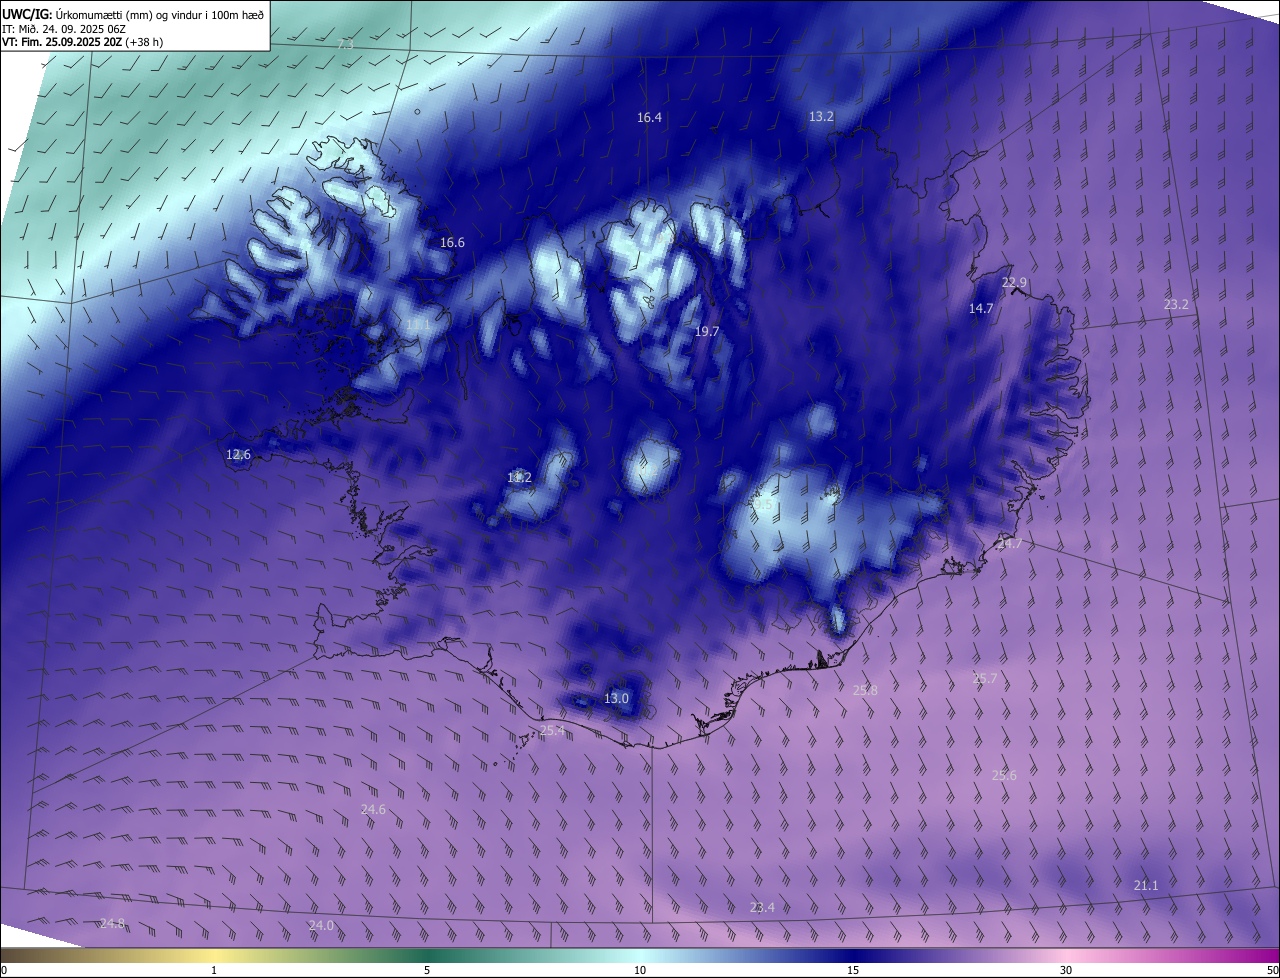1280x978 pixels.
Task: Click the 23.2 value label
Action: tap(1177, 304)
